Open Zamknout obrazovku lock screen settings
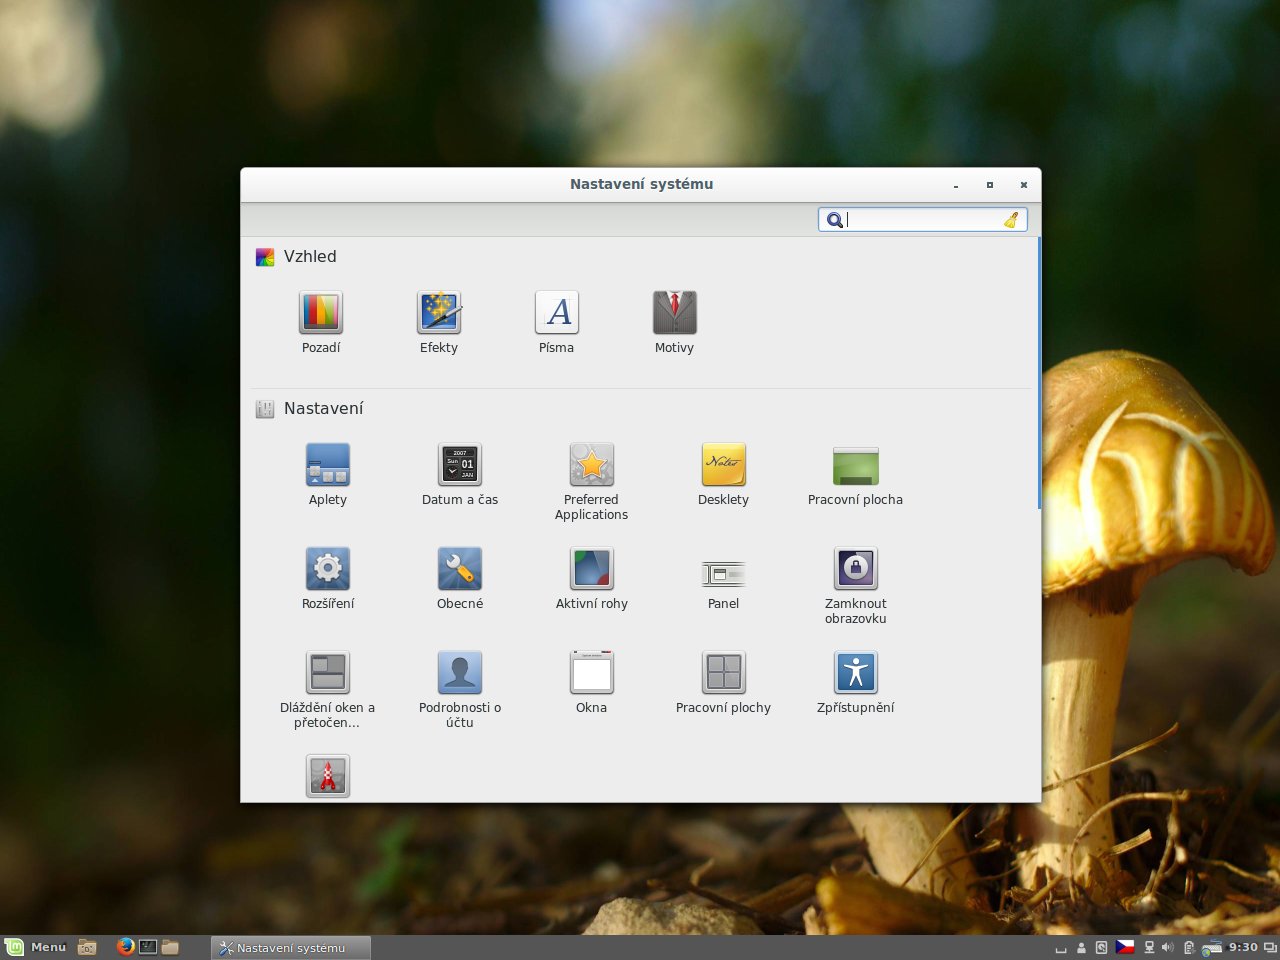The width and height of the screenshot is (1280, 960). [x=855, y=569]
